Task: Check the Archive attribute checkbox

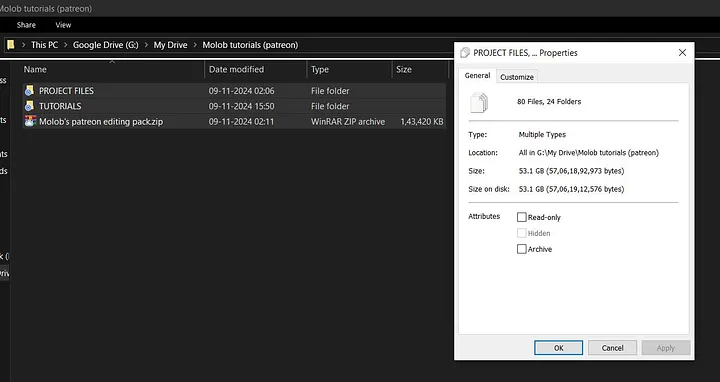Action: pos(522,249)
